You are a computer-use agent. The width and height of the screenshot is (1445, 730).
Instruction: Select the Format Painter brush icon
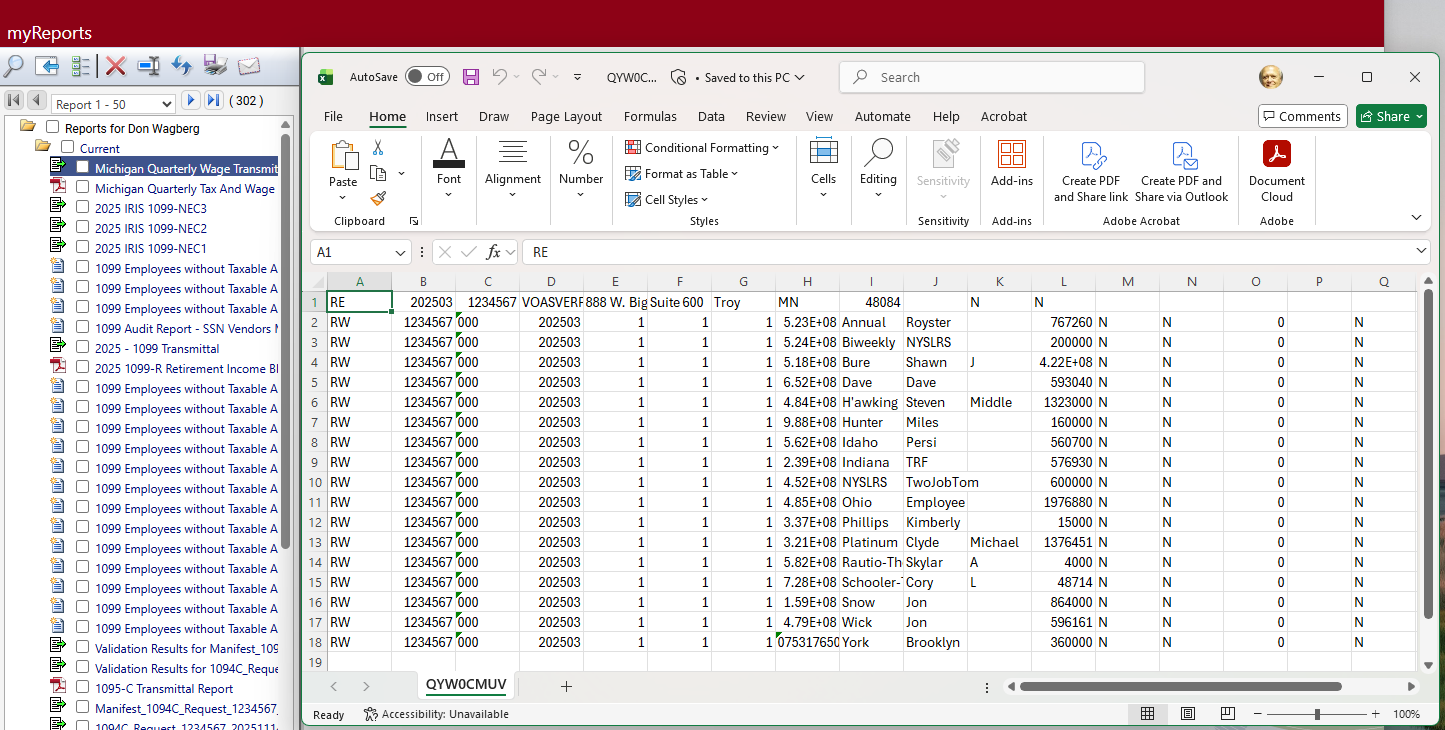(x=378, y=199)
